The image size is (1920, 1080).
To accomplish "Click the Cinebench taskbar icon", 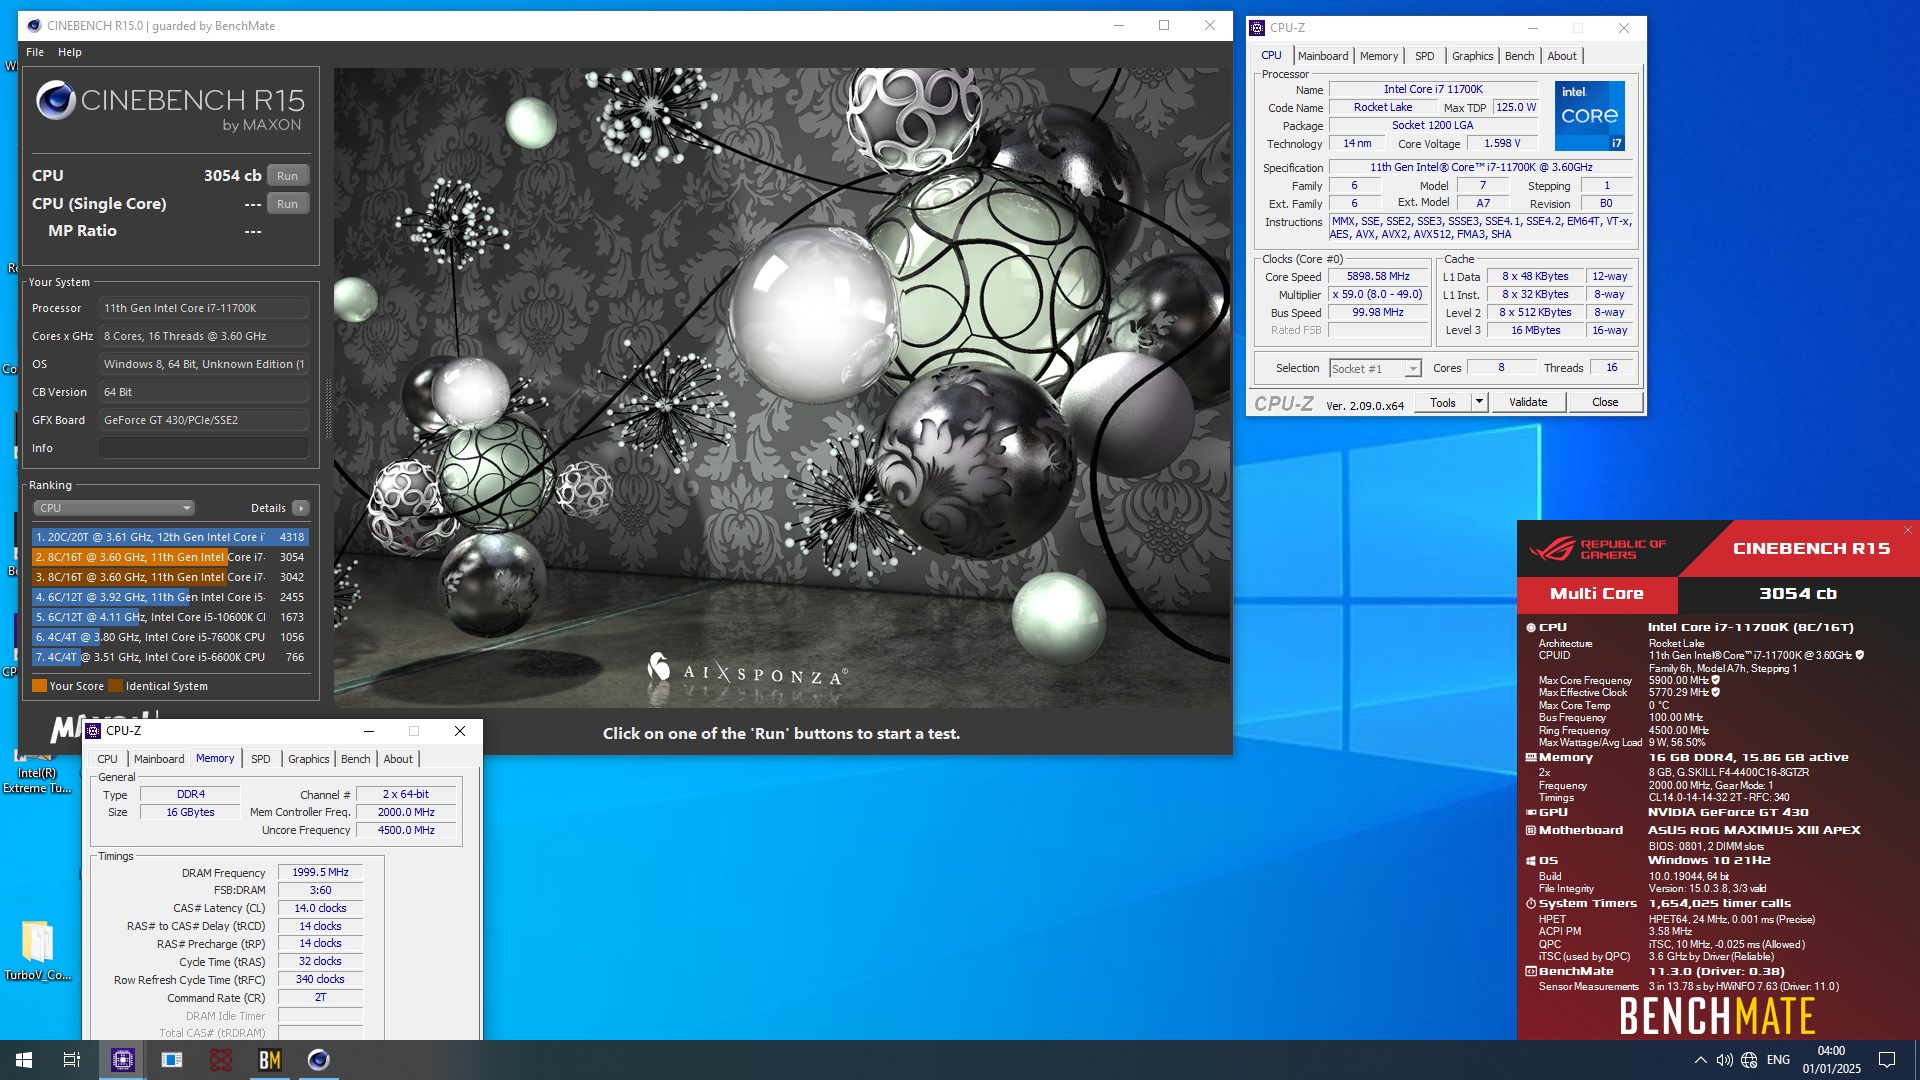I will pos(319,1060).
